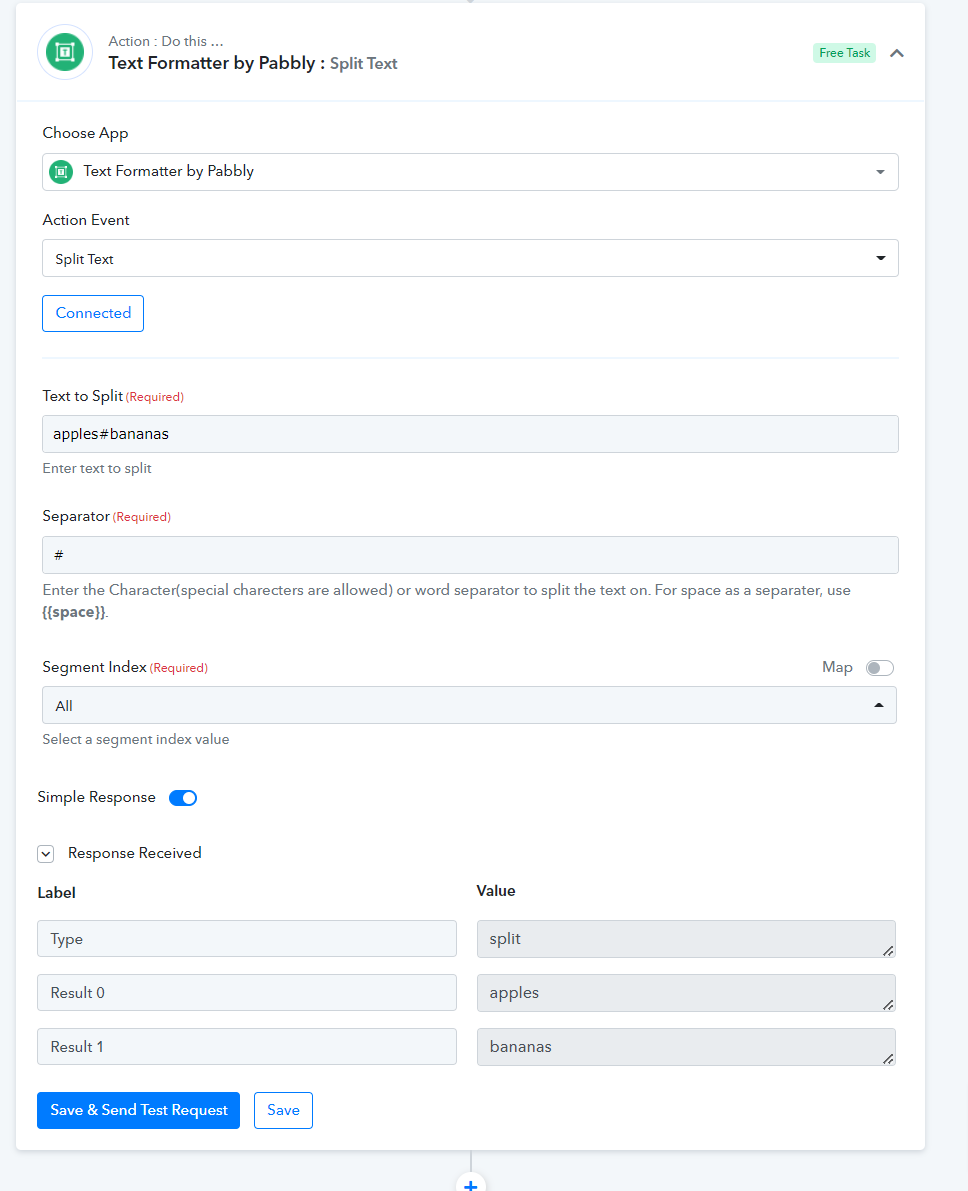
Task: Open the Action Event dropdown arrow
Action: (881, 258)
